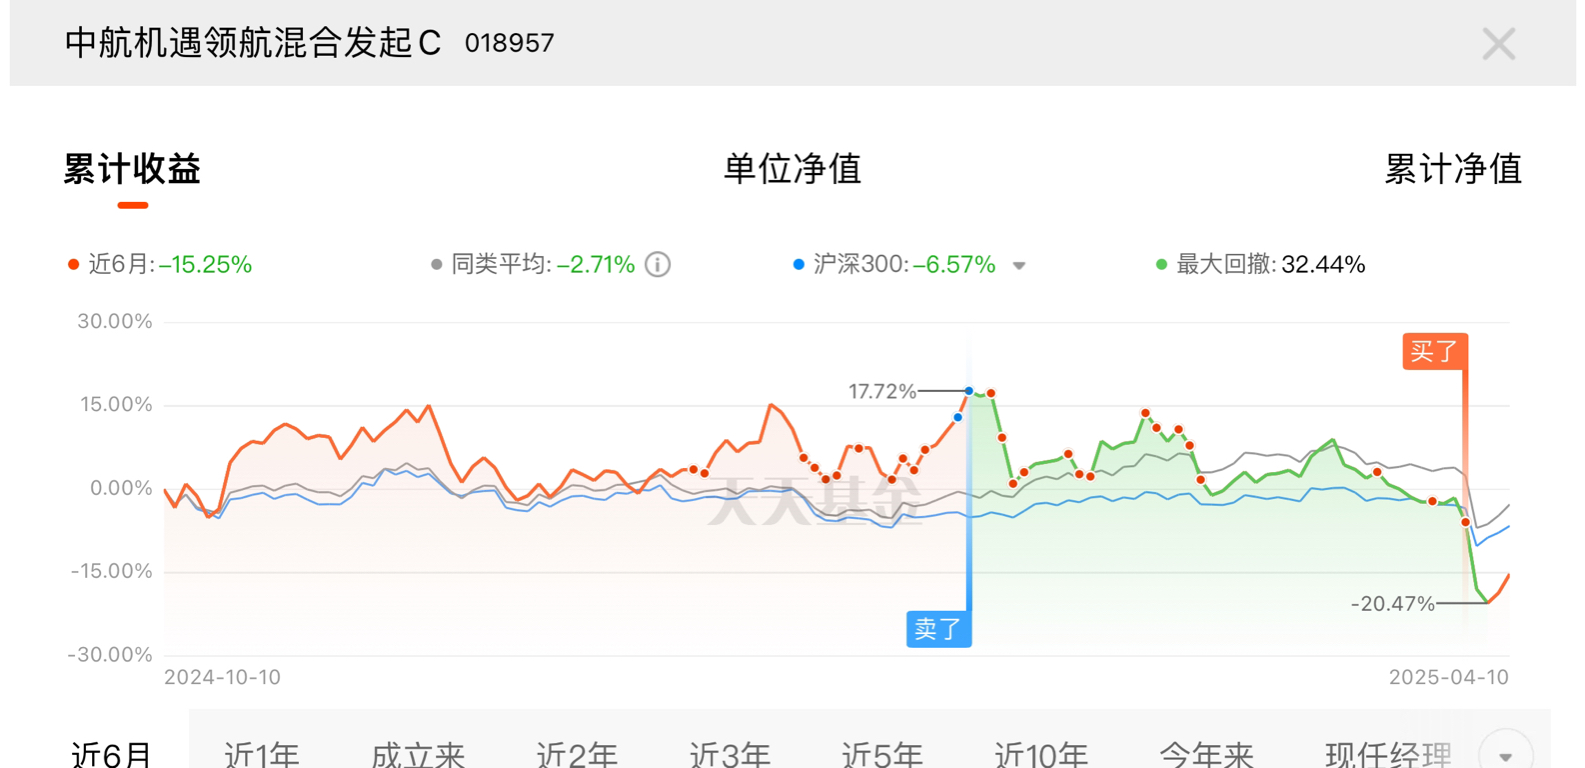Image resolution: width=1585 pixels, height=768 pixels.
Task: Click the -20.47% trough label on chart
Action: click(1392, 604)
